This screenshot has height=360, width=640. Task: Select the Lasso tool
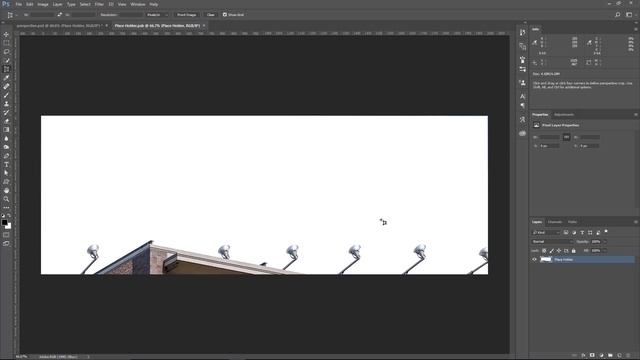[6, 51]
